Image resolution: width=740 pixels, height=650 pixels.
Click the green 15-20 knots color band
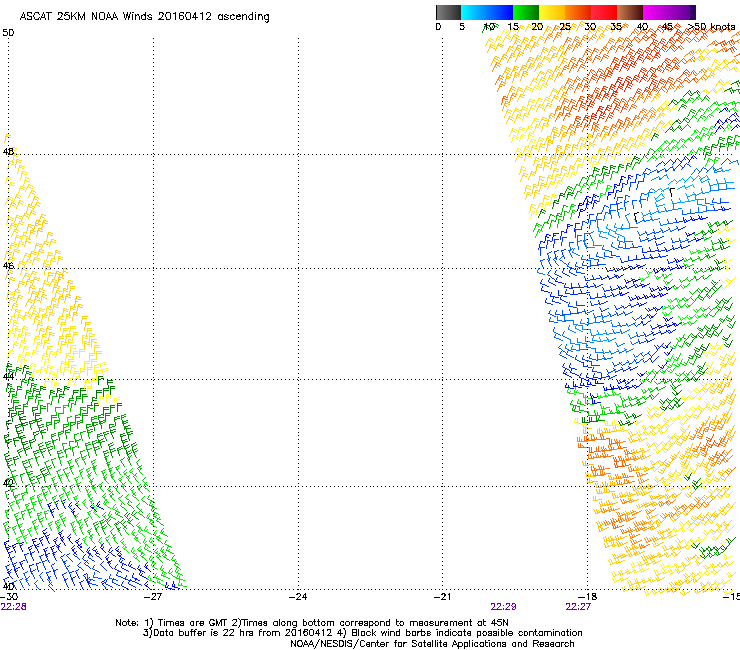(x=526, y=12)
